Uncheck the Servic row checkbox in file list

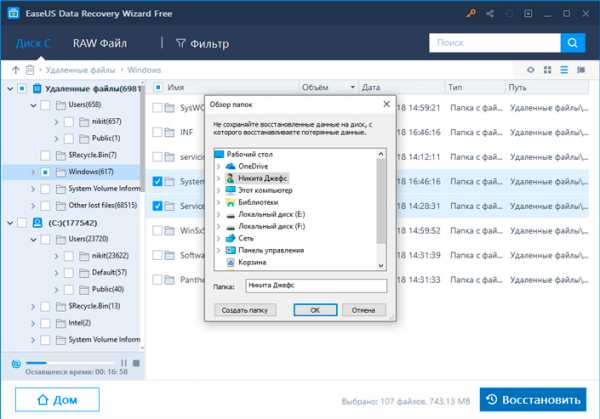click(157, 206)
